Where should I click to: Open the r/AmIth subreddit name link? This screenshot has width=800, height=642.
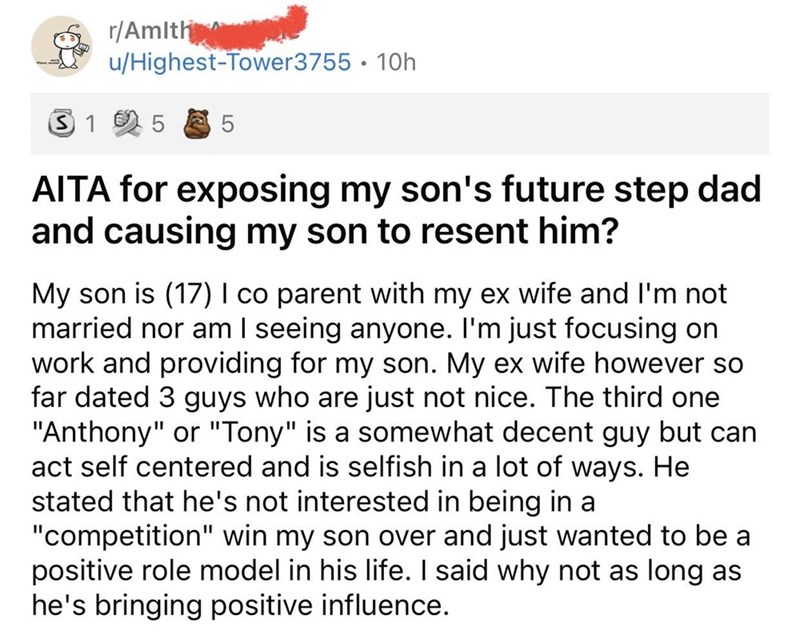tap(148, 28)
